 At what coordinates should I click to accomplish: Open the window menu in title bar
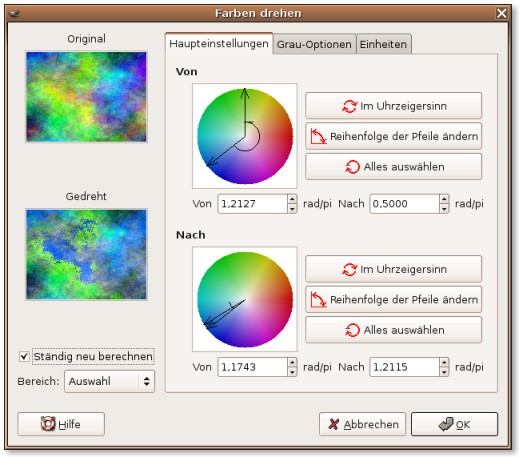coord(14,14)
